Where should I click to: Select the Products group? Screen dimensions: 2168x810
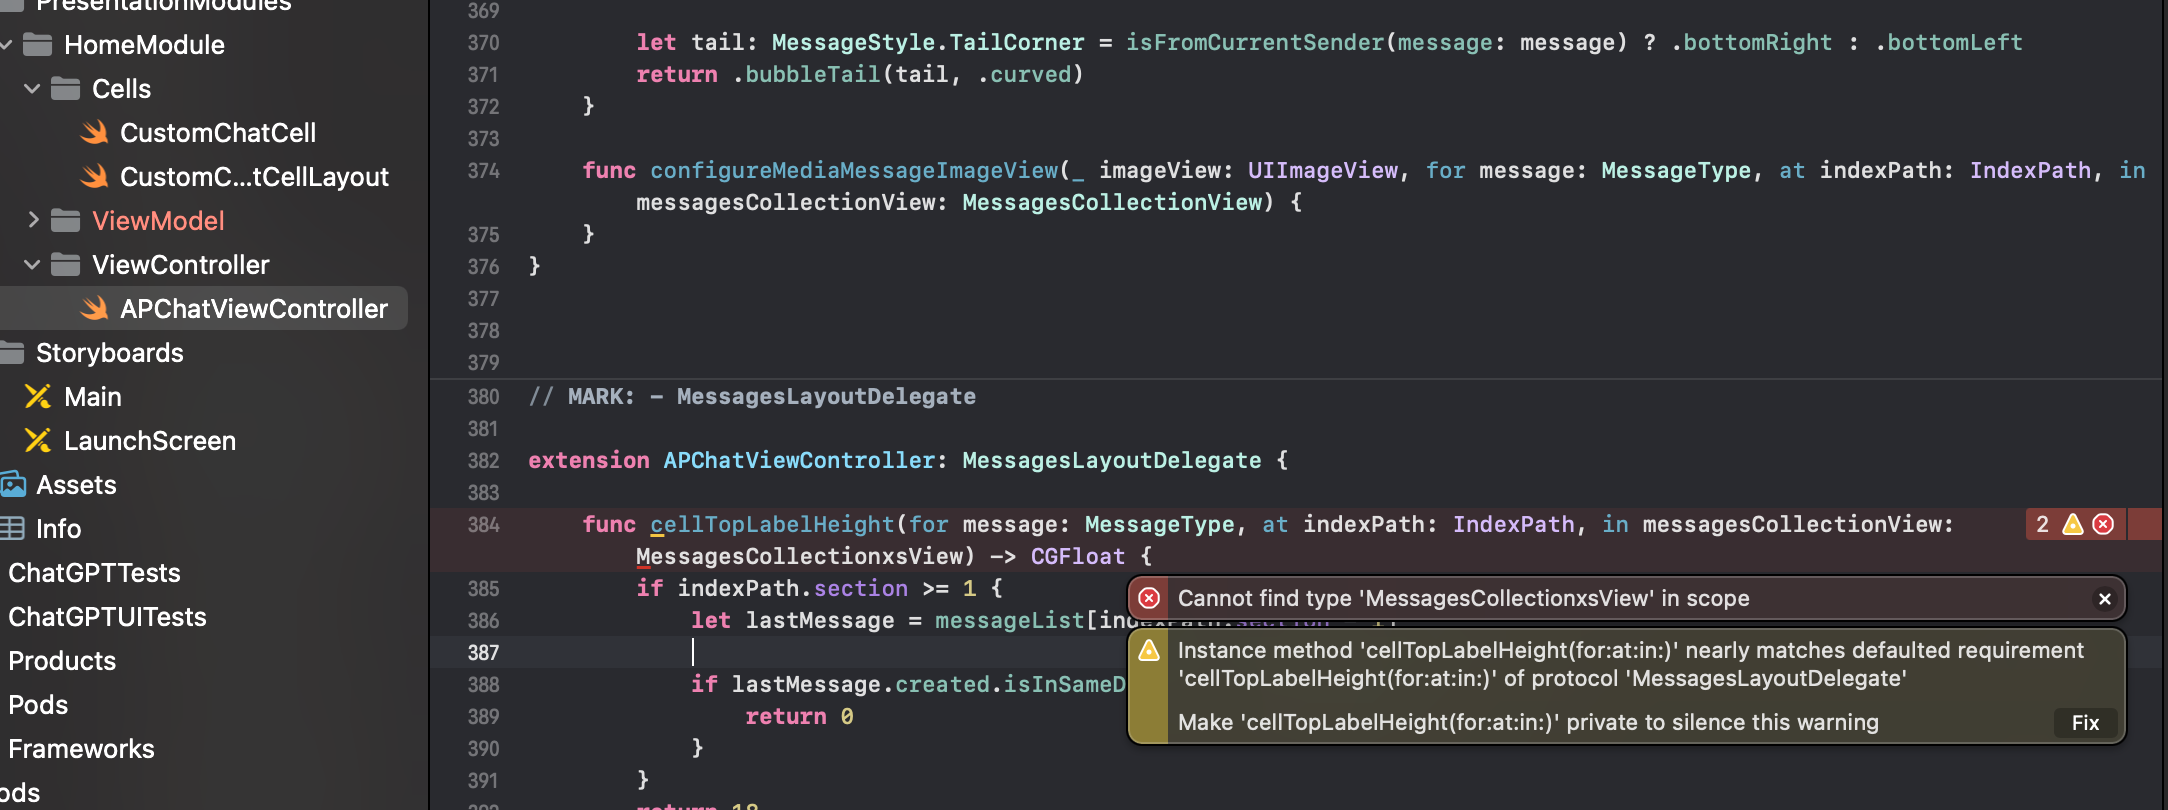[62, 661]
